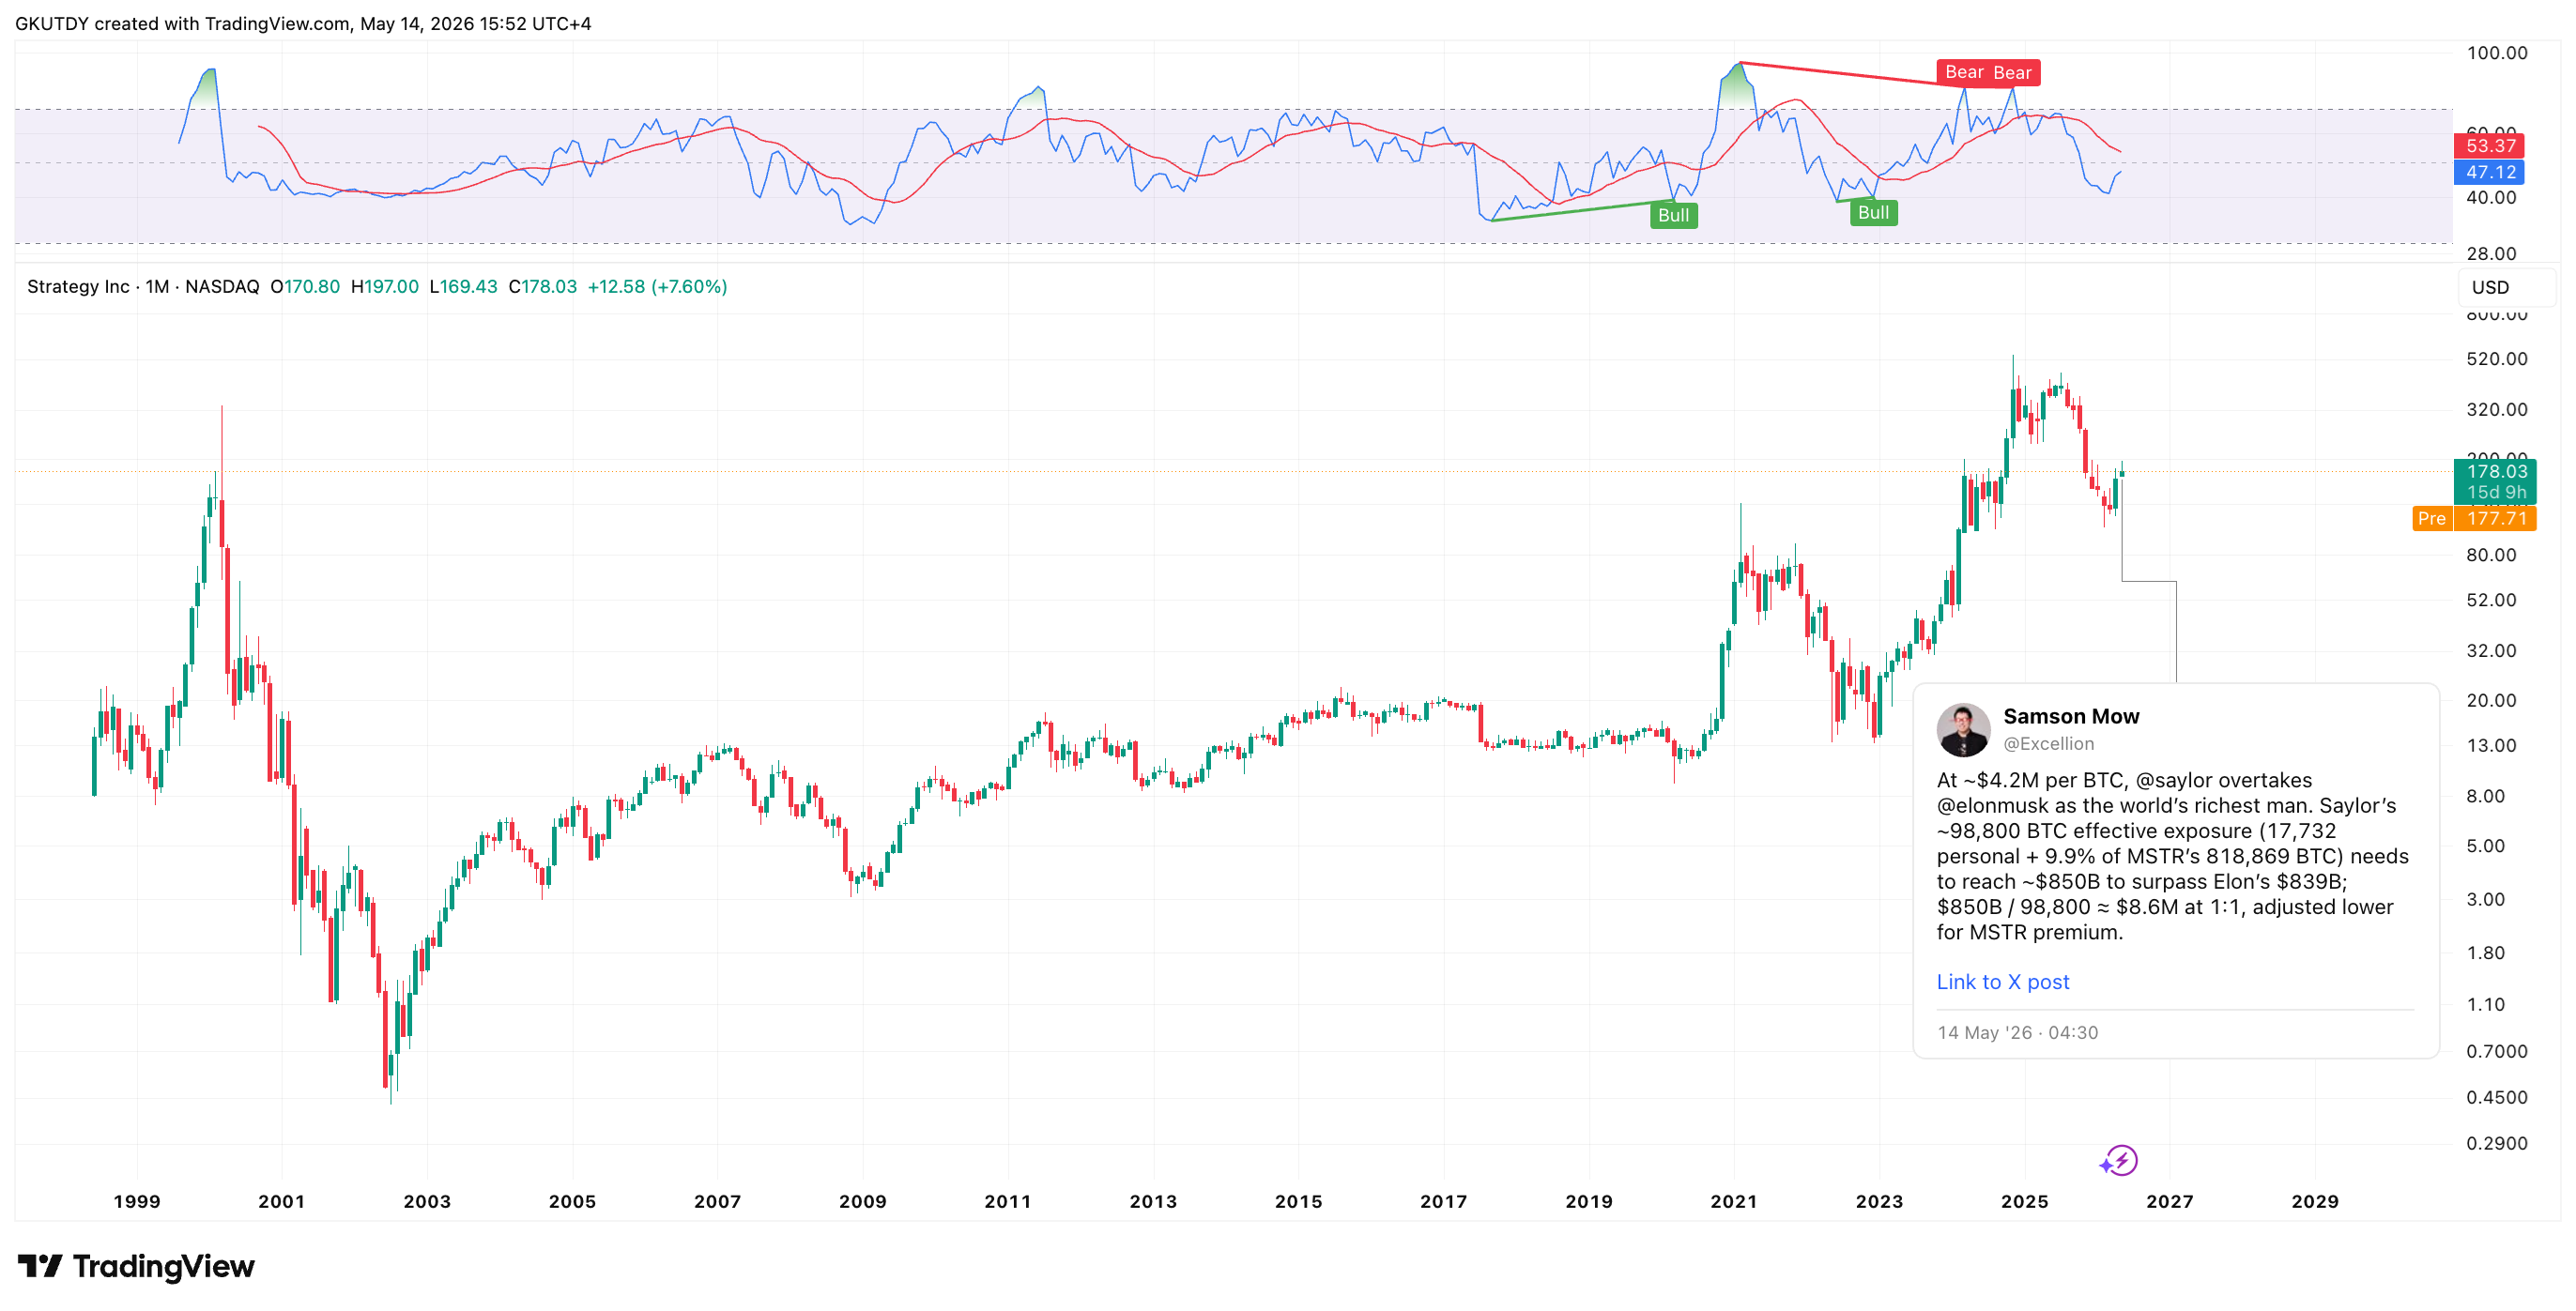Click the 2027 label on the time axis
Viewport: 2576px width, 1311px height.
click(x=2170, y=1201)
